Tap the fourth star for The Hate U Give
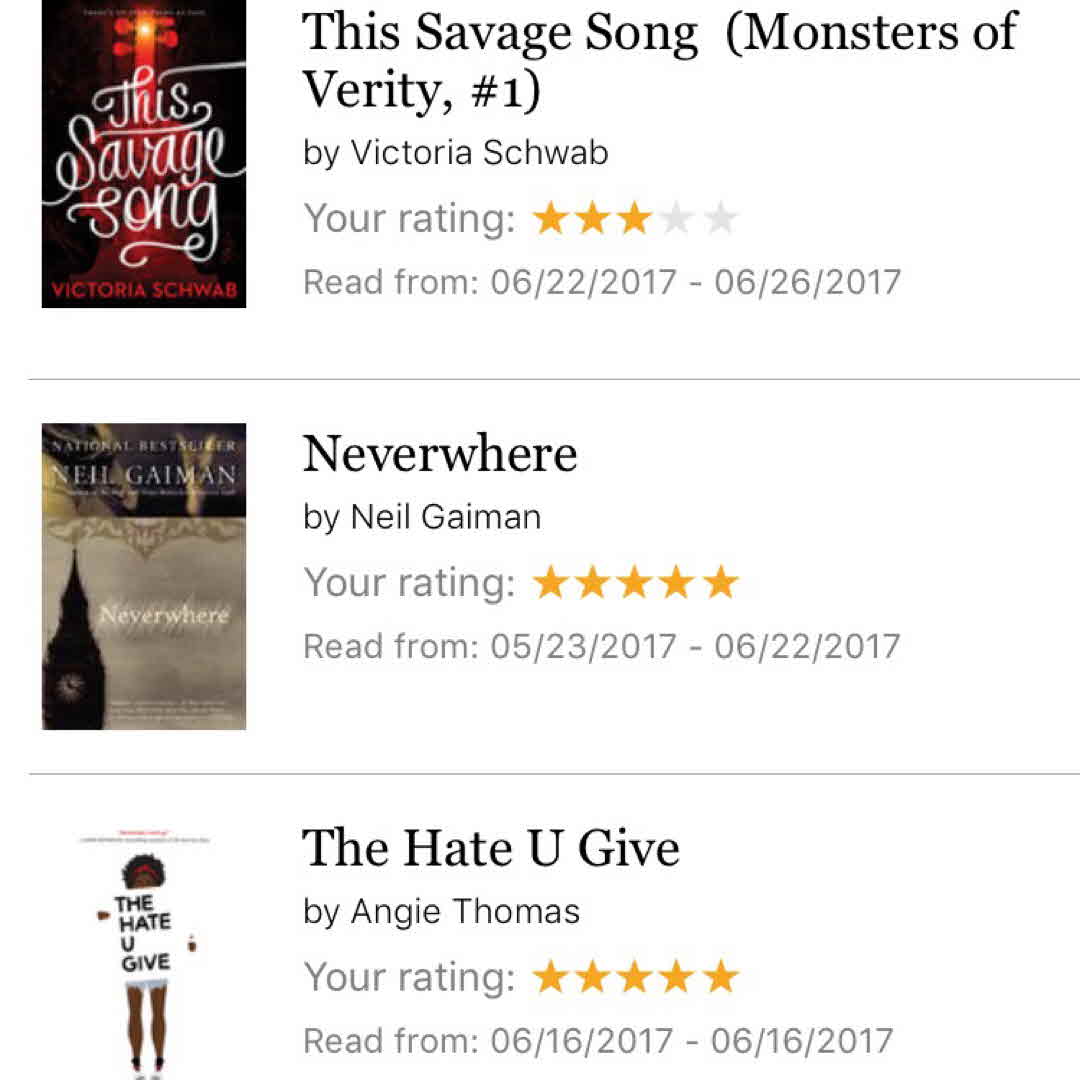The image size is (1080, 1080). (677, 977)
